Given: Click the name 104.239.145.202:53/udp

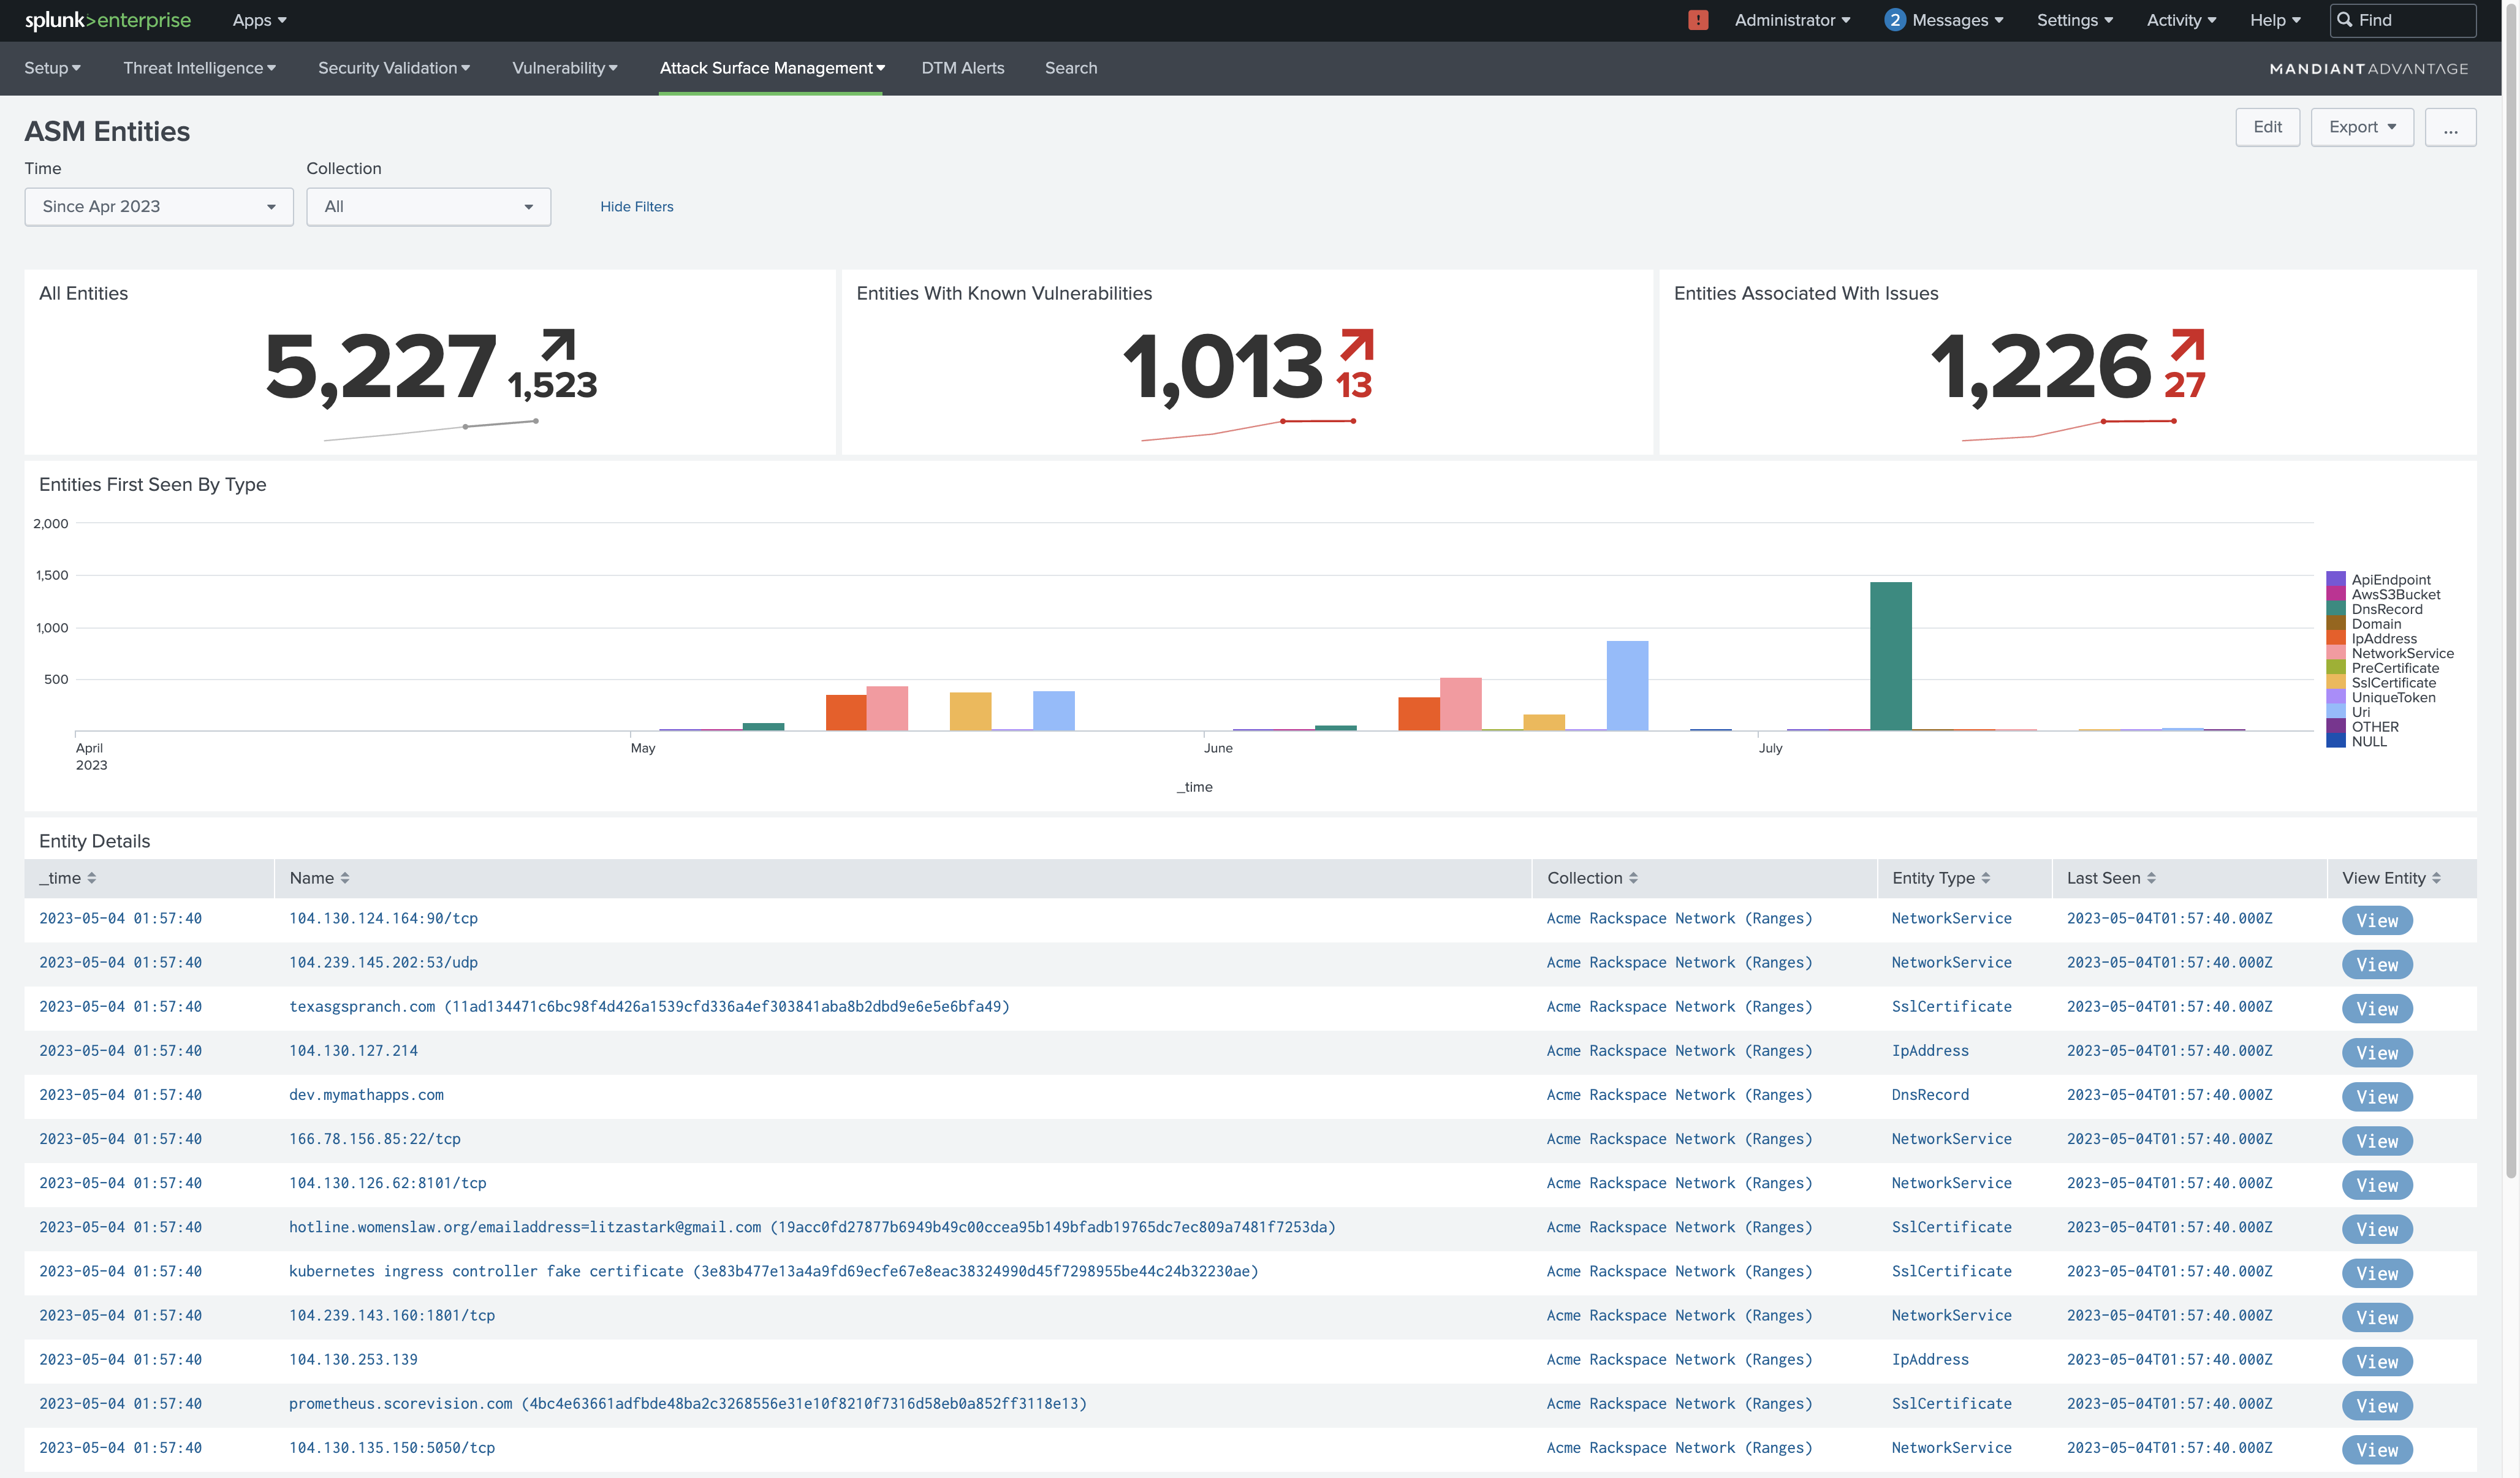Looking at the screenshot, I should (x=383, y=962).
